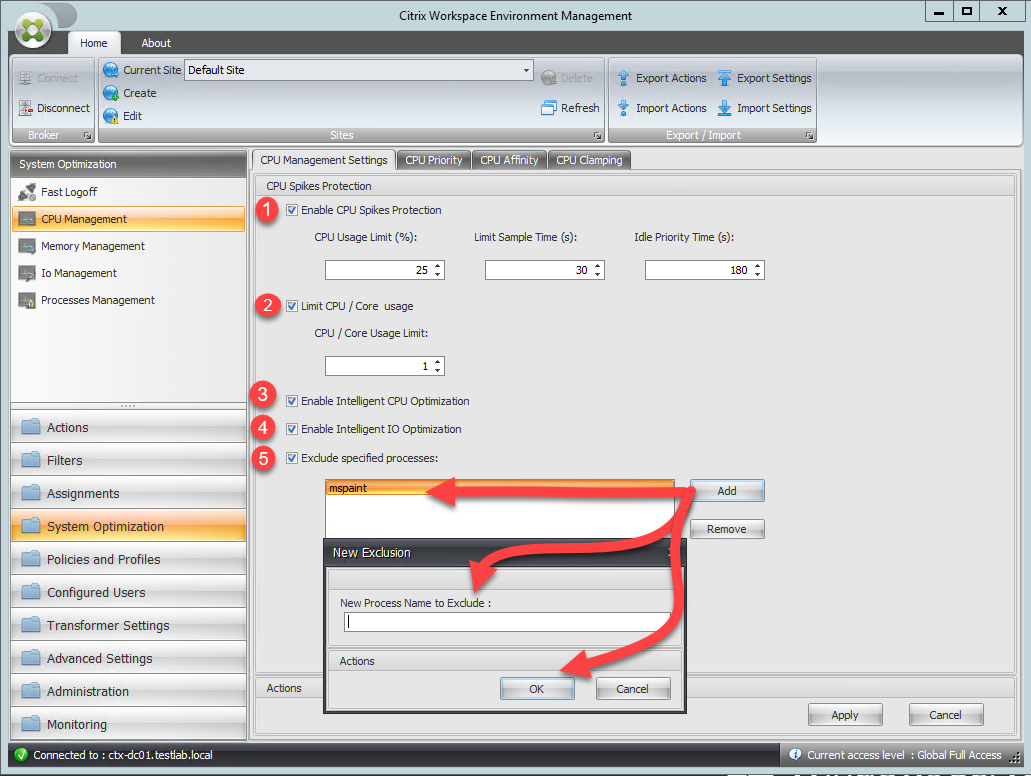Switch to CPU Priority tab
The height and width of the screenshot is (776, 1031).
click(x=434, y=160)
